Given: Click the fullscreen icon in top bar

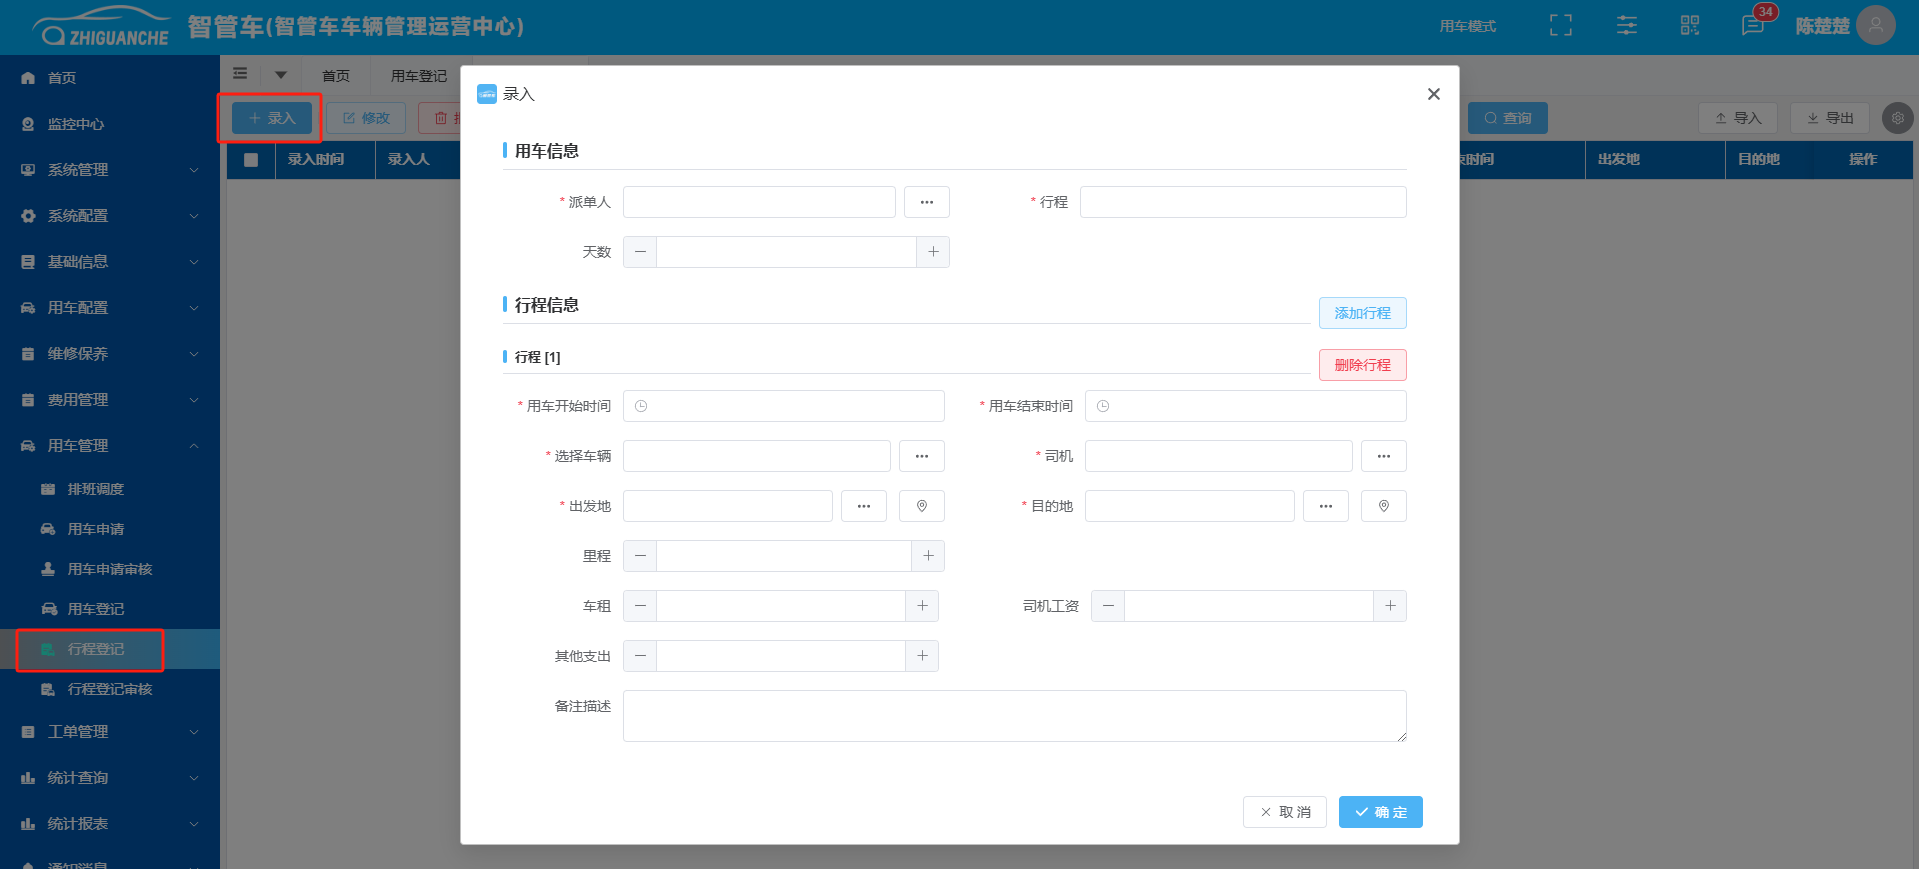Looking at the screenshot, I should point(1560,26).
